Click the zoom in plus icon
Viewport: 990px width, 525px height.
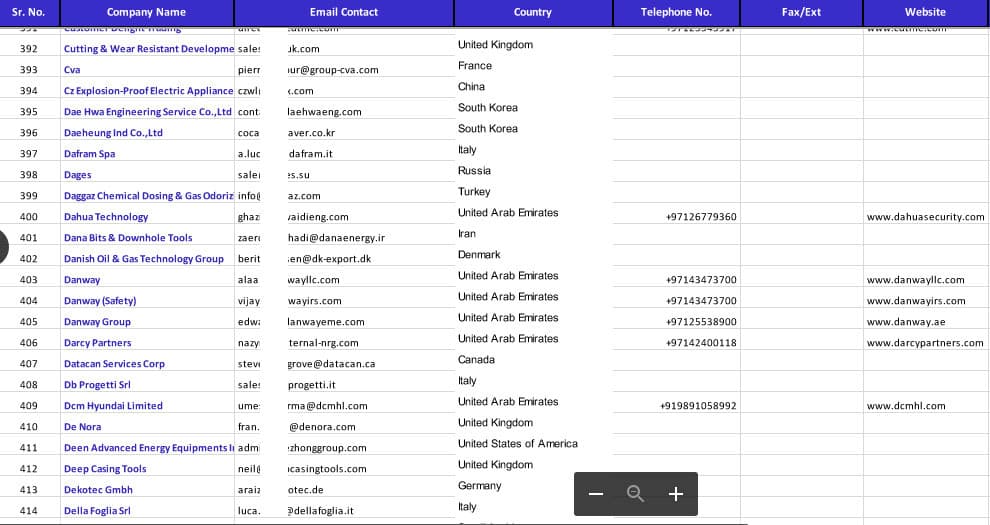tap(676, 494)
